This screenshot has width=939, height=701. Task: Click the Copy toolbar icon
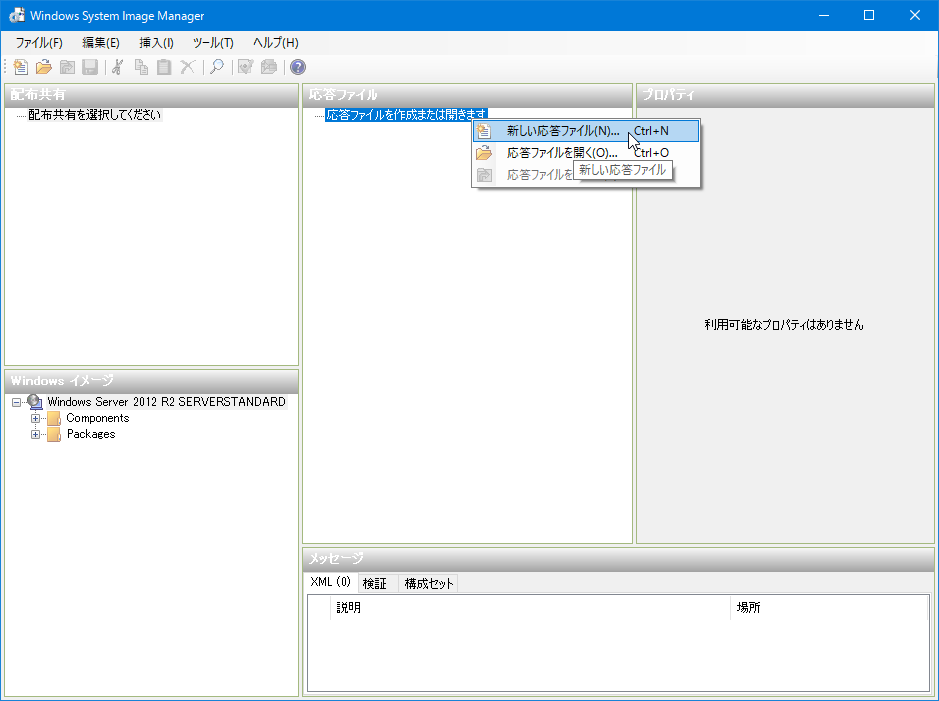point(141,67)
